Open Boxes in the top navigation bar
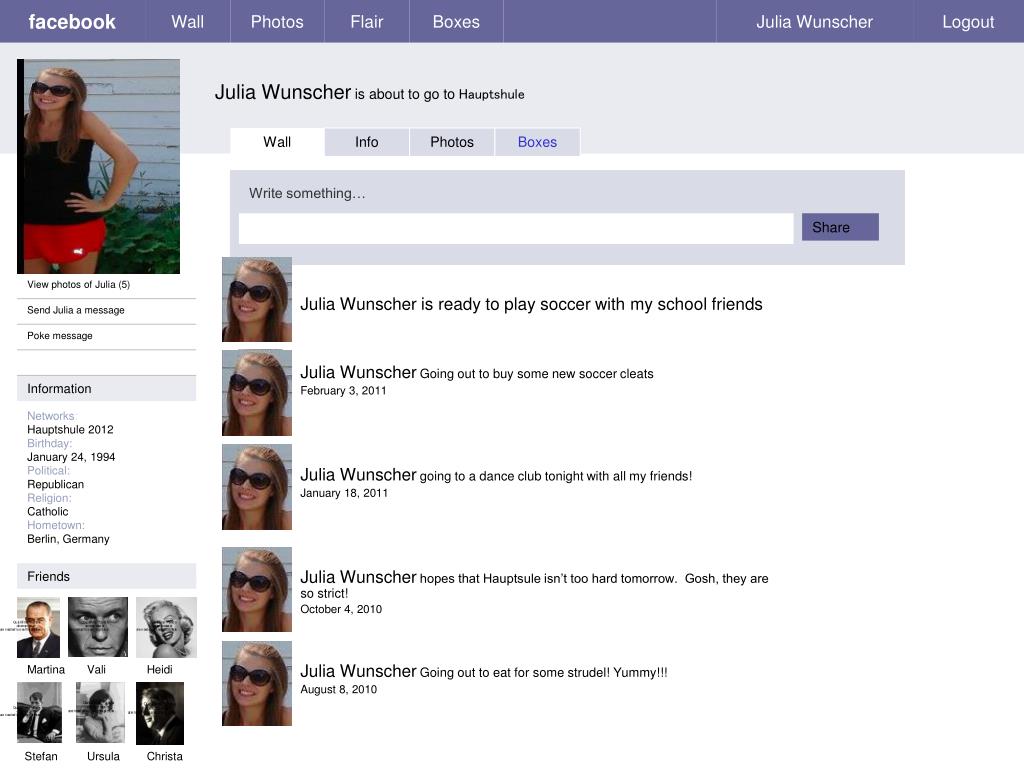This screenshot has width=1024, height=768. (x=456, y=22)
